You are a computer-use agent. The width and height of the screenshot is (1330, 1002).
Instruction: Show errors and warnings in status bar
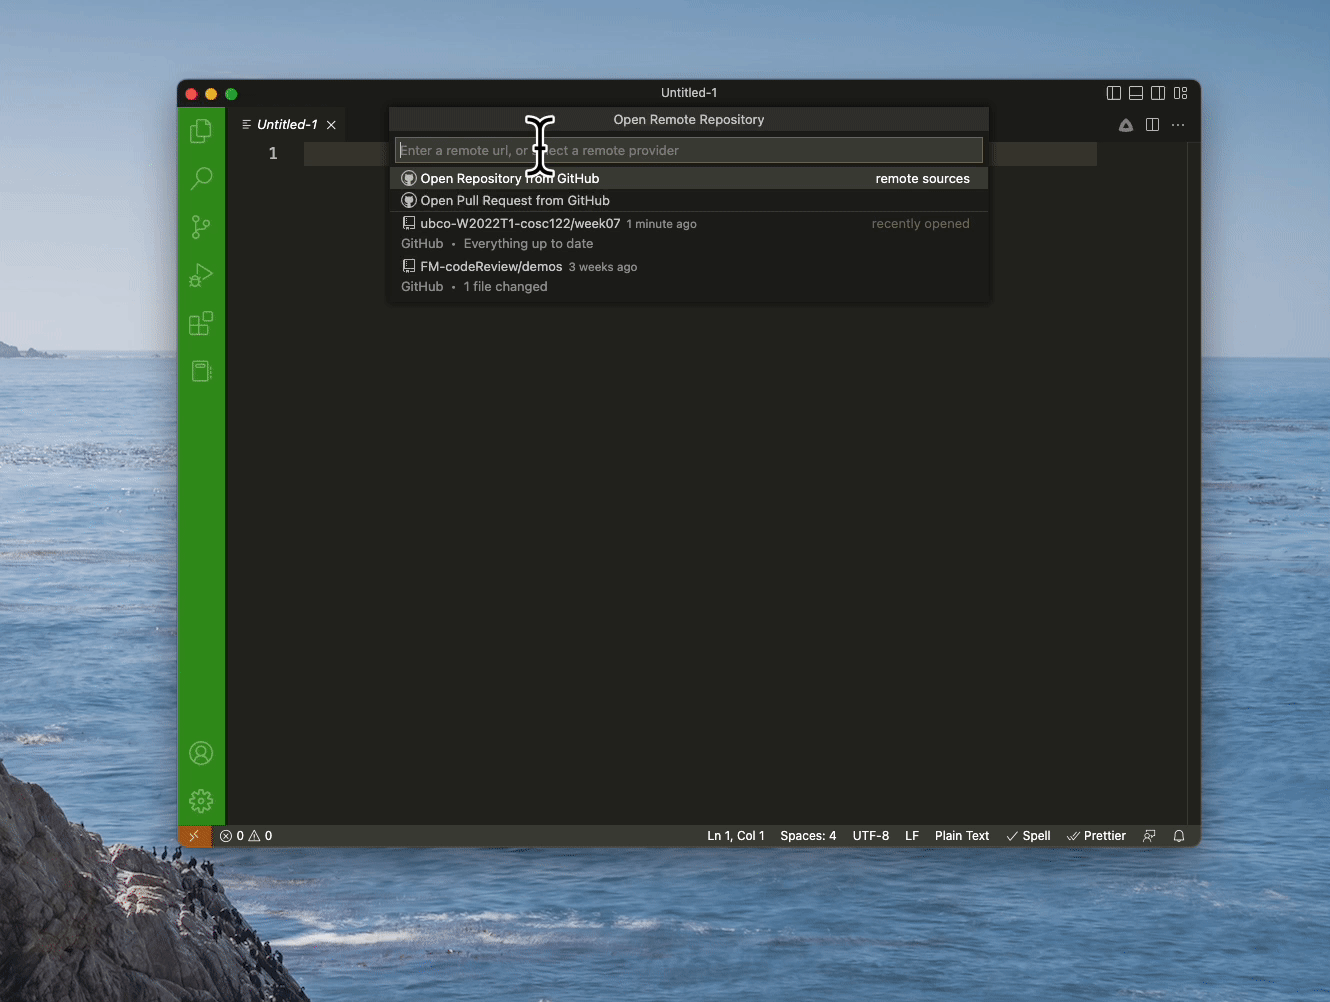(x=246, y=836)
